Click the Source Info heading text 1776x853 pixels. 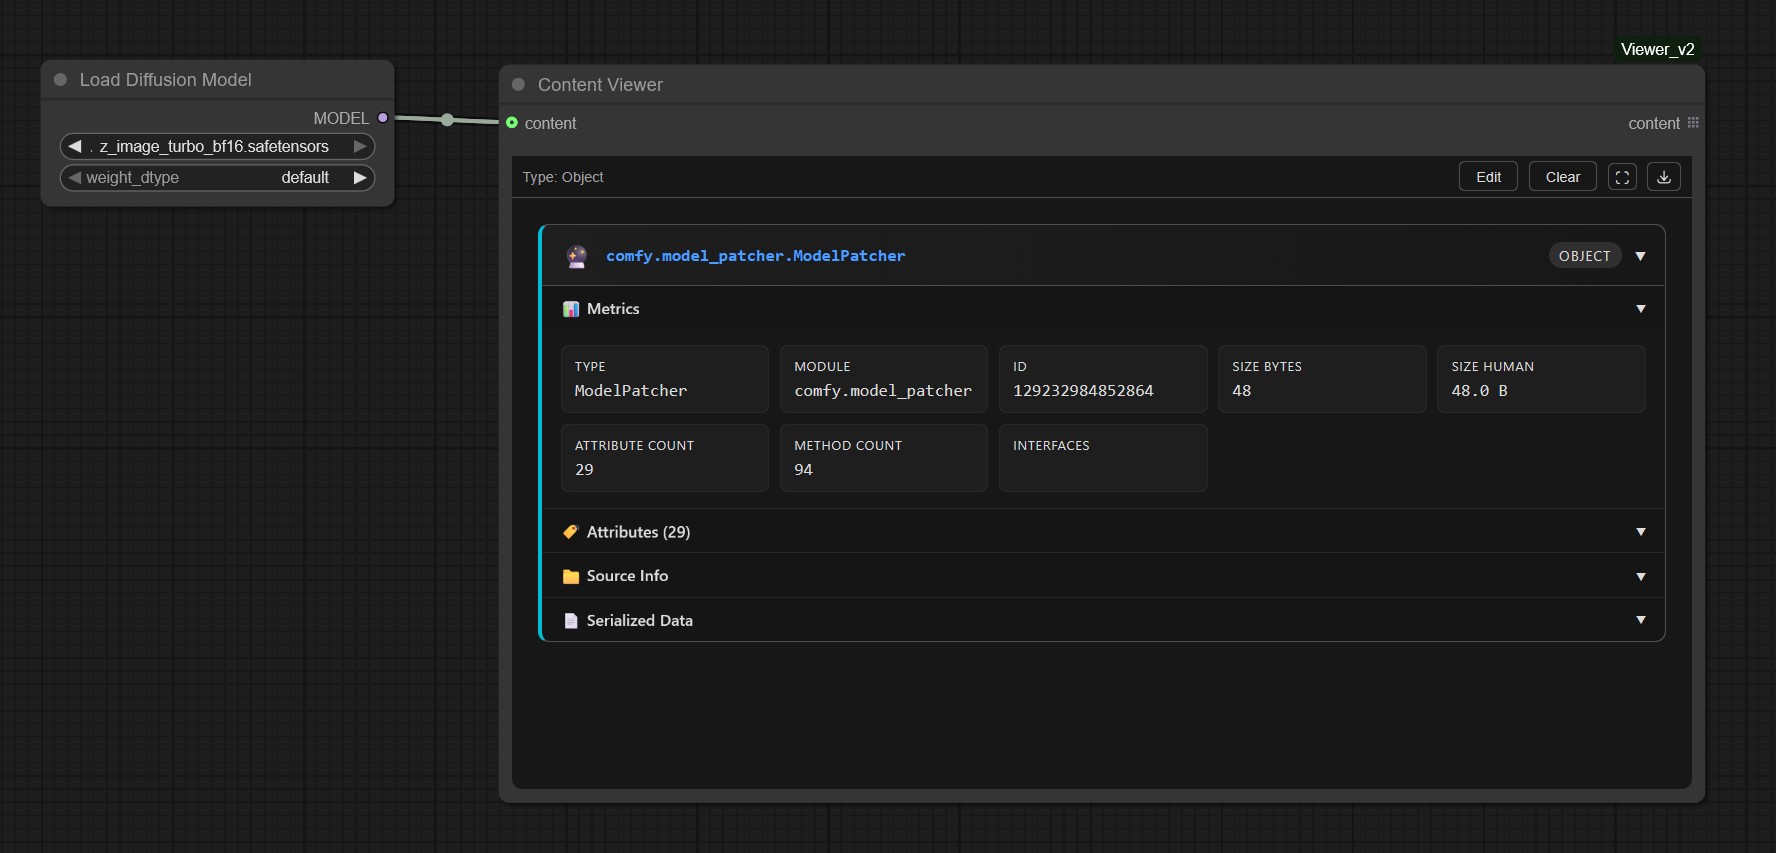[x=627, y=576]
